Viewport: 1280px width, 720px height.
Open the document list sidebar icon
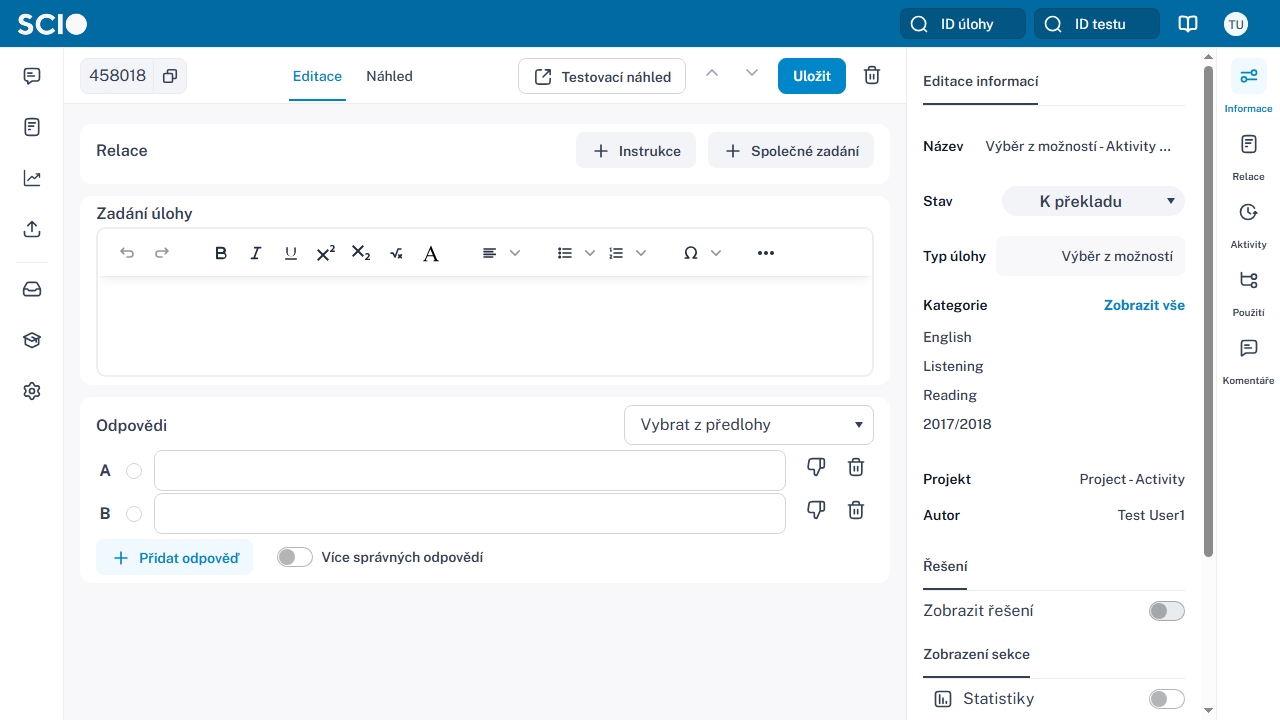pos(32,127)
